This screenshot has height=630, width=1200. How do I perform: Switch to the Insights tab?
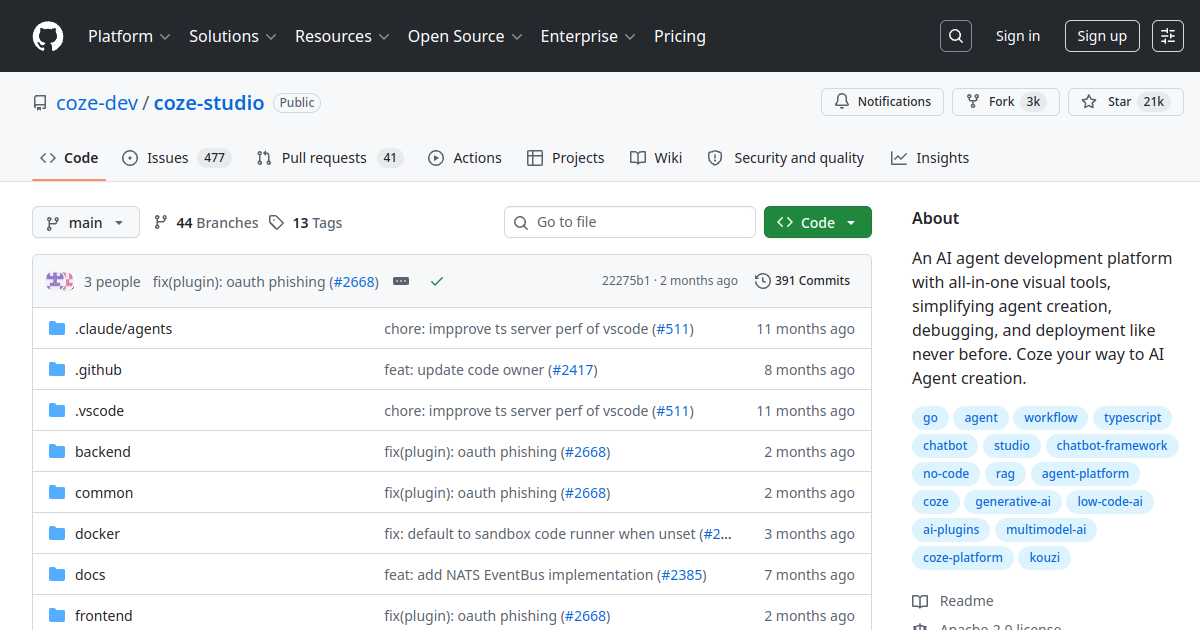(x=930, y=158)
